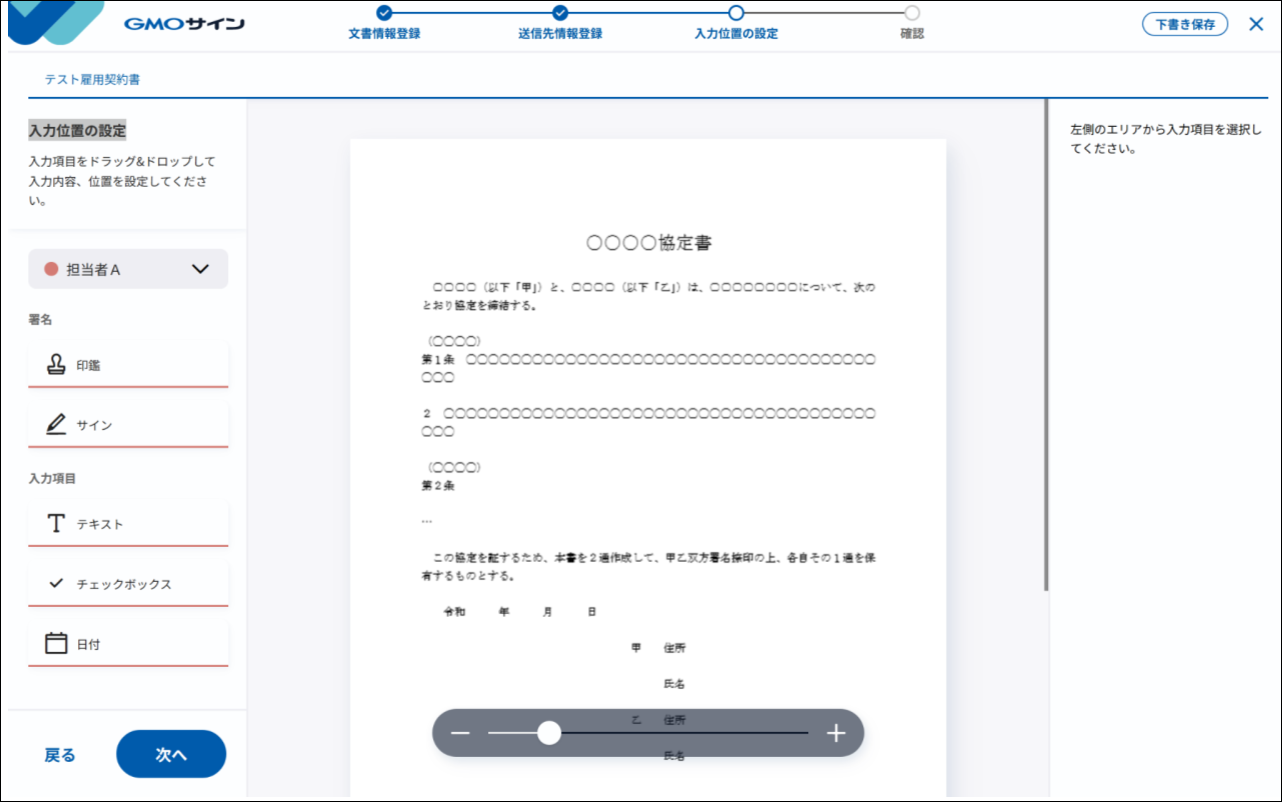Go to the 送信先情報登録 step
The height and width of the screenshot is (802, 1282).
click(x=560, y=13)
